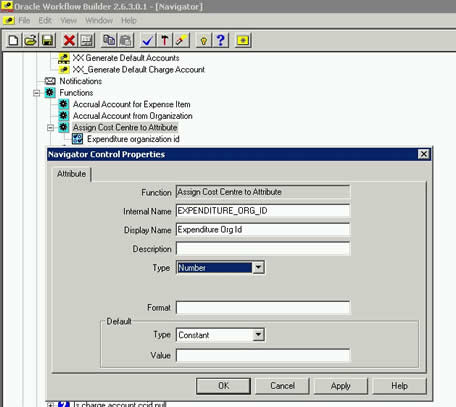
Task: Select Accrual Account for Expense Item row
Action: [x=132, y=104]
